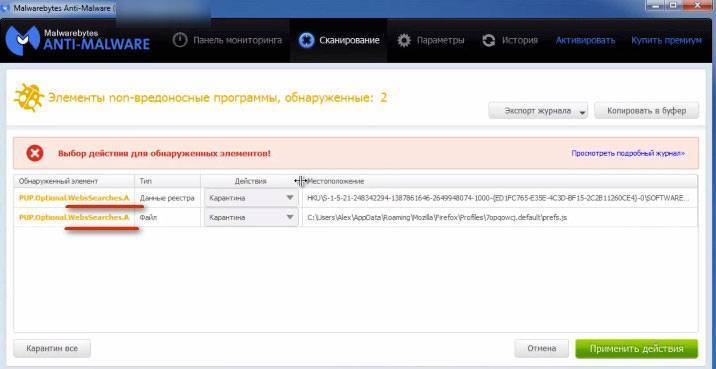Click the prefs.js file path cell
This screenshot has width=716, height=369.
click(437, 217)
